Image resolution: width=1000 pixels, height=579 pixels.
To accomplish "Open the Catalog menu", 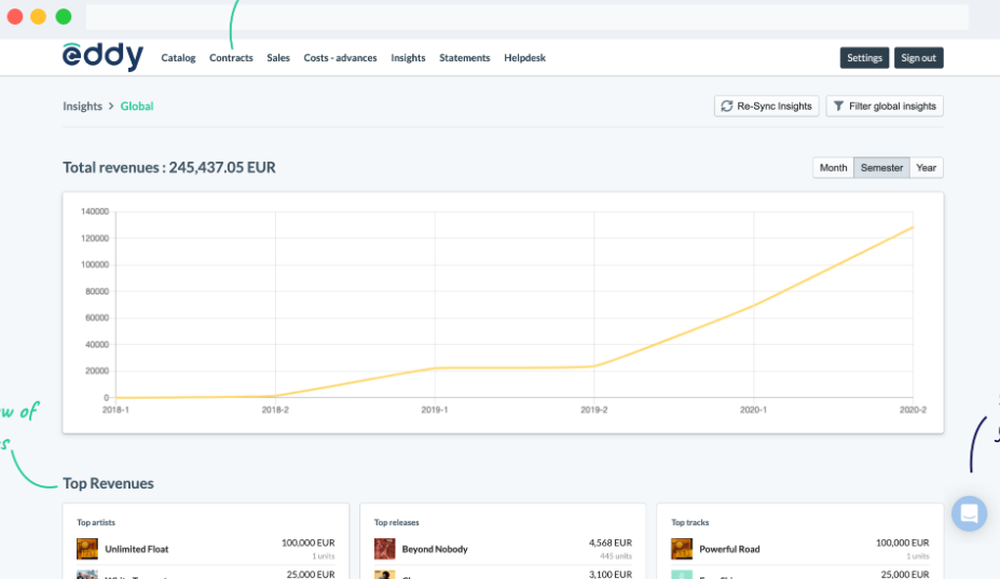I will click(x=179, y=58).
